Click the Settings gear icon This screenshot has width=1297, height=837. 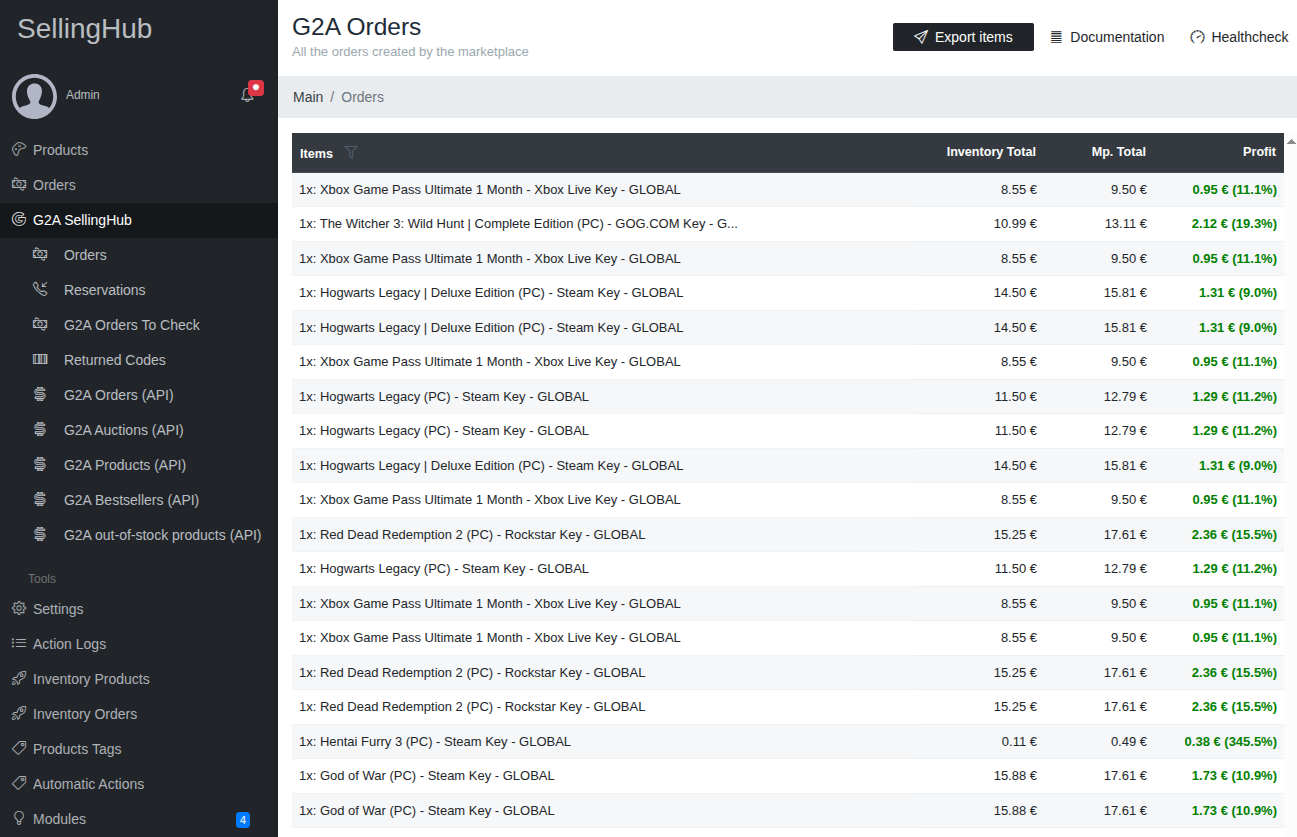tap(18, 608)
